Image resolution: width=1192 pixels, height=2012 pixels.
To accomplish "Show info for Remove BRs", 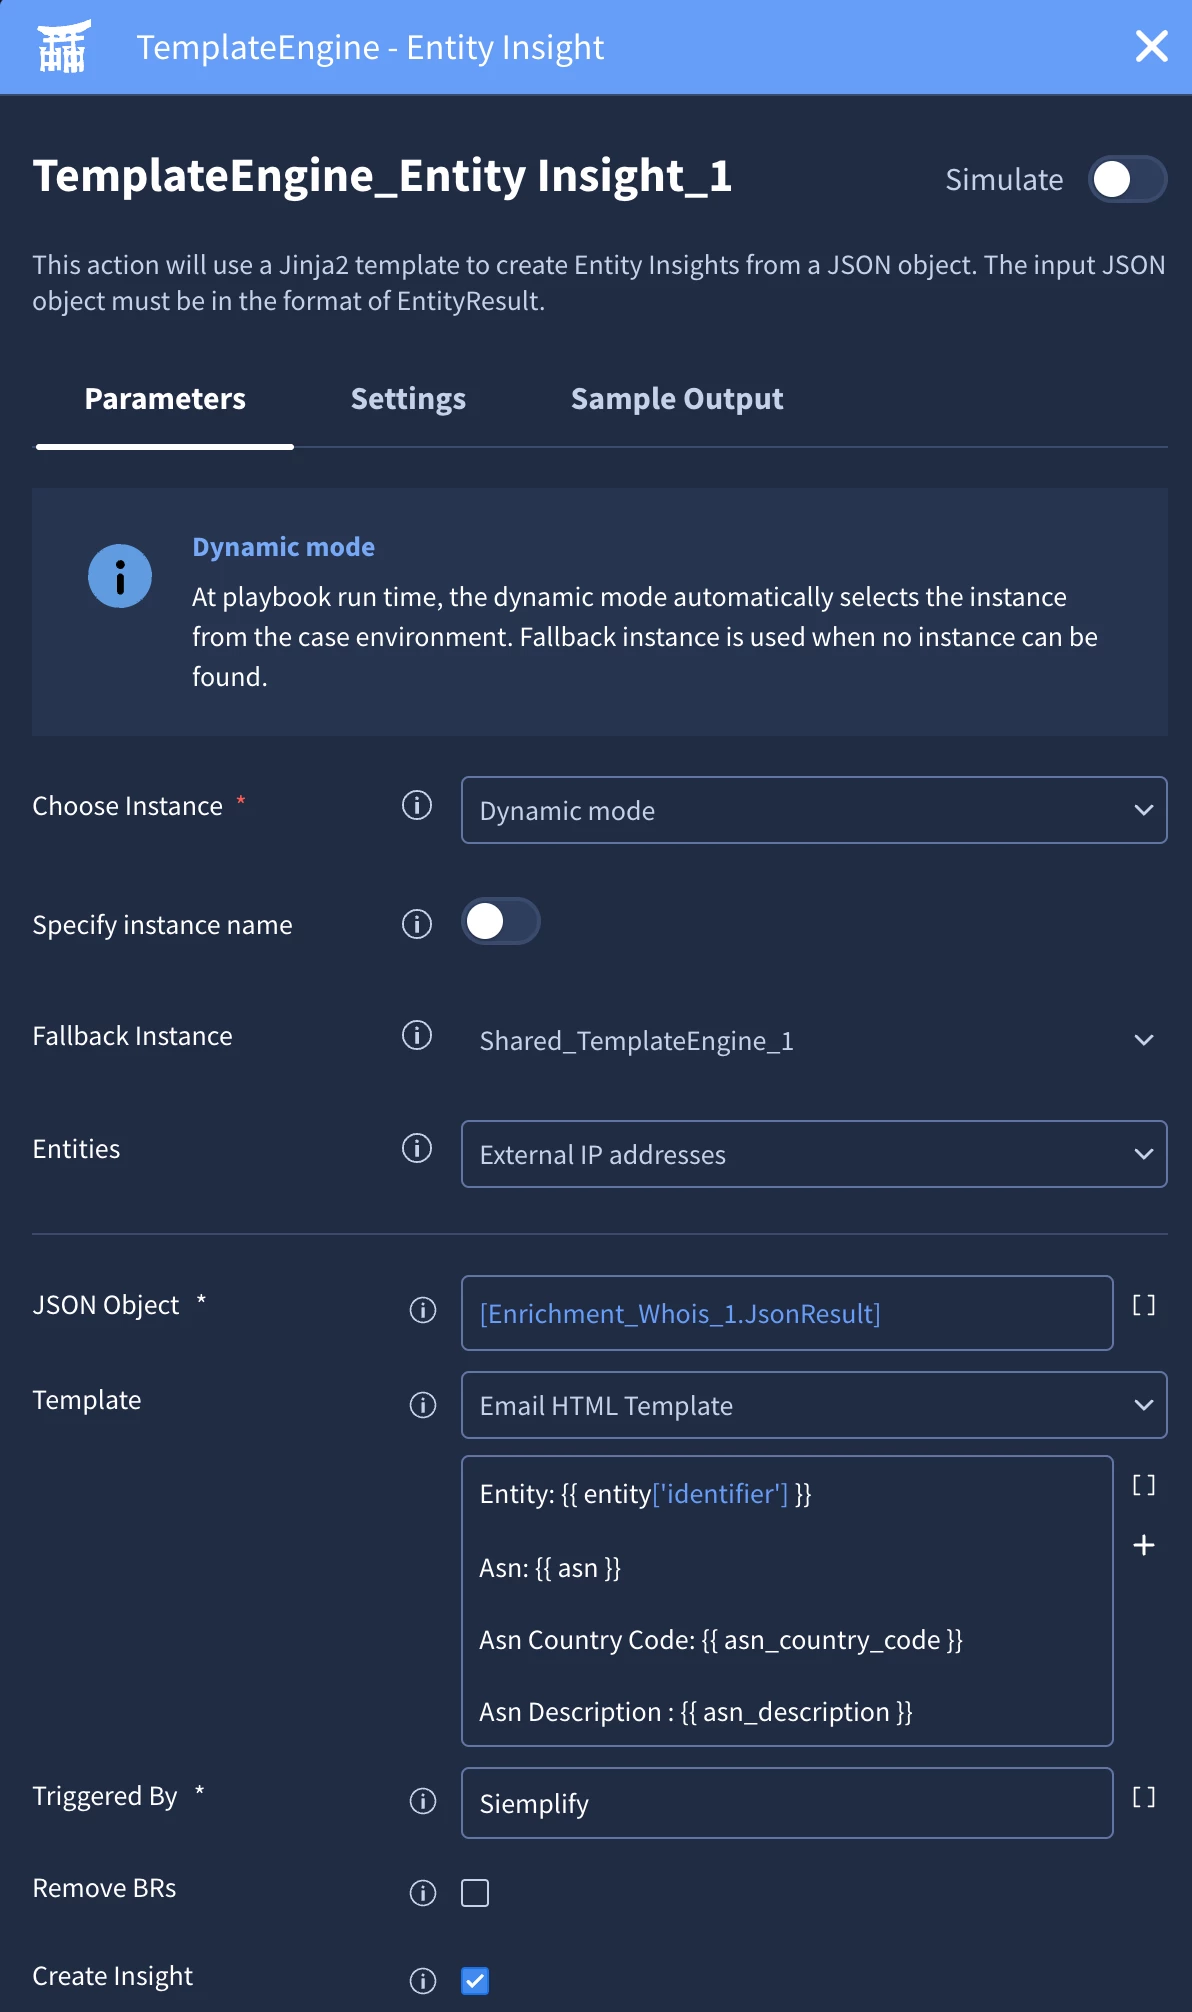I will [x=423, y=1893].
